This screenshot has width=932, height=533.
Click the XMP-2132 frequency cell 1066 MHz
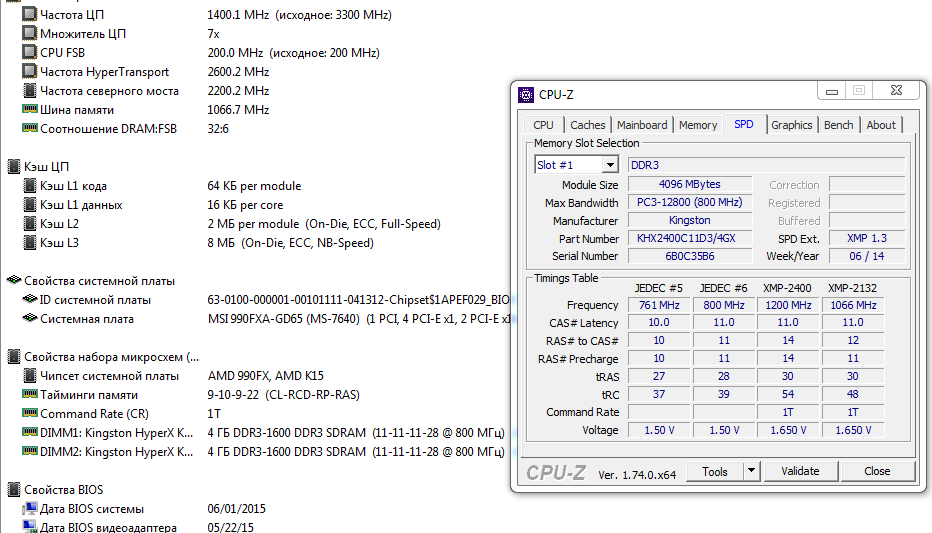[854, 305]
